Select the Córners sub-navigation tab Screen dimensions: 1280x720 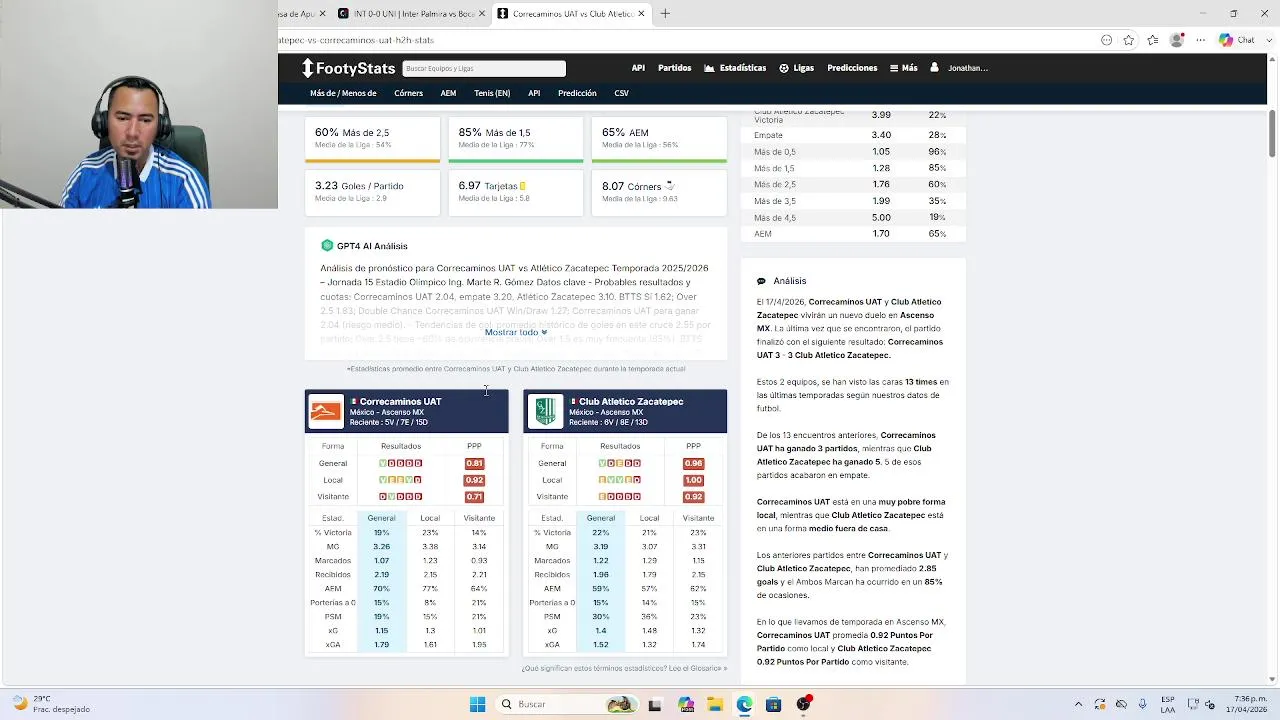click(408, 93)
